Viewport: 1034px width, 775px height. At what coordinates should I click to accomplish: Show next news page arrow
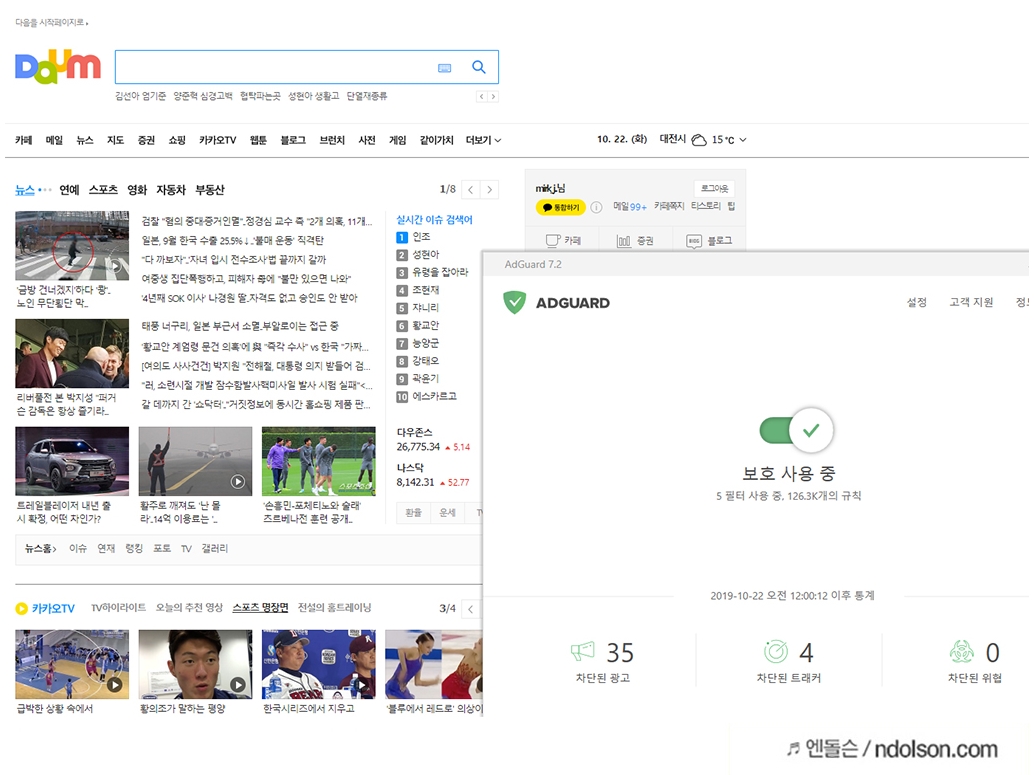[489, 190]
